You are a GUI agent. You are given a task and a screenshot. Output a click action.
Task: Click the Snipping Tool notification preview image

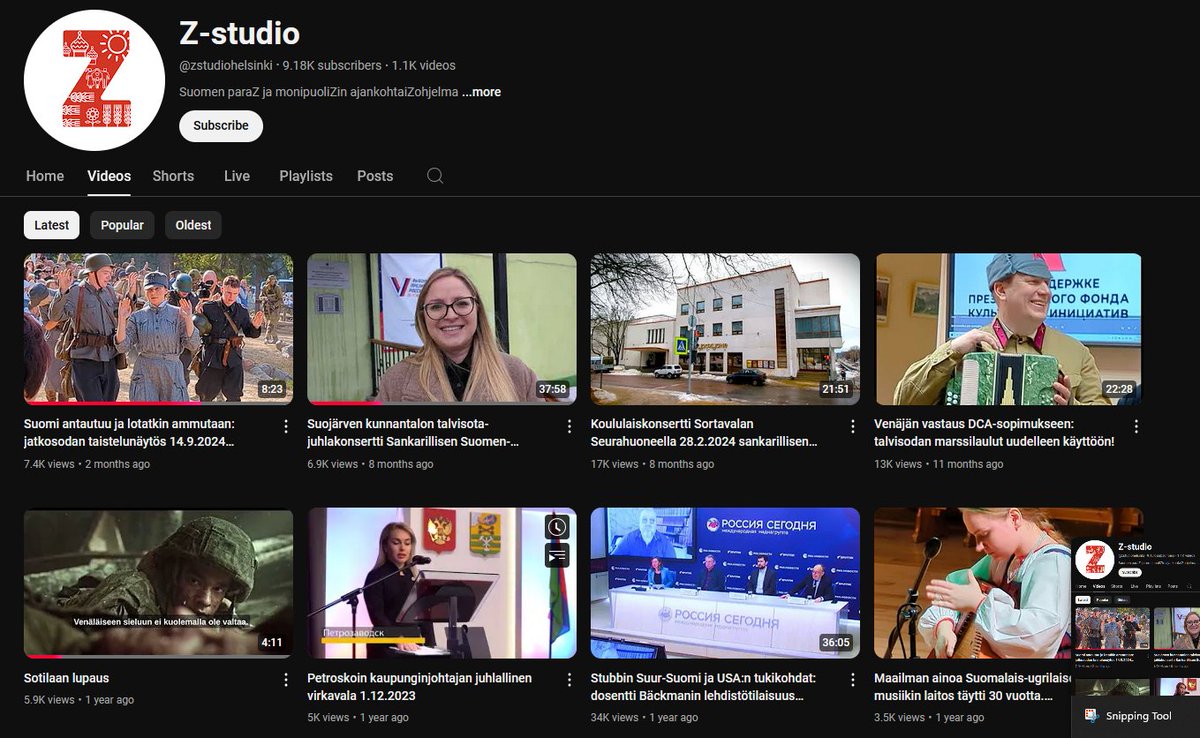click(1136, 615)
